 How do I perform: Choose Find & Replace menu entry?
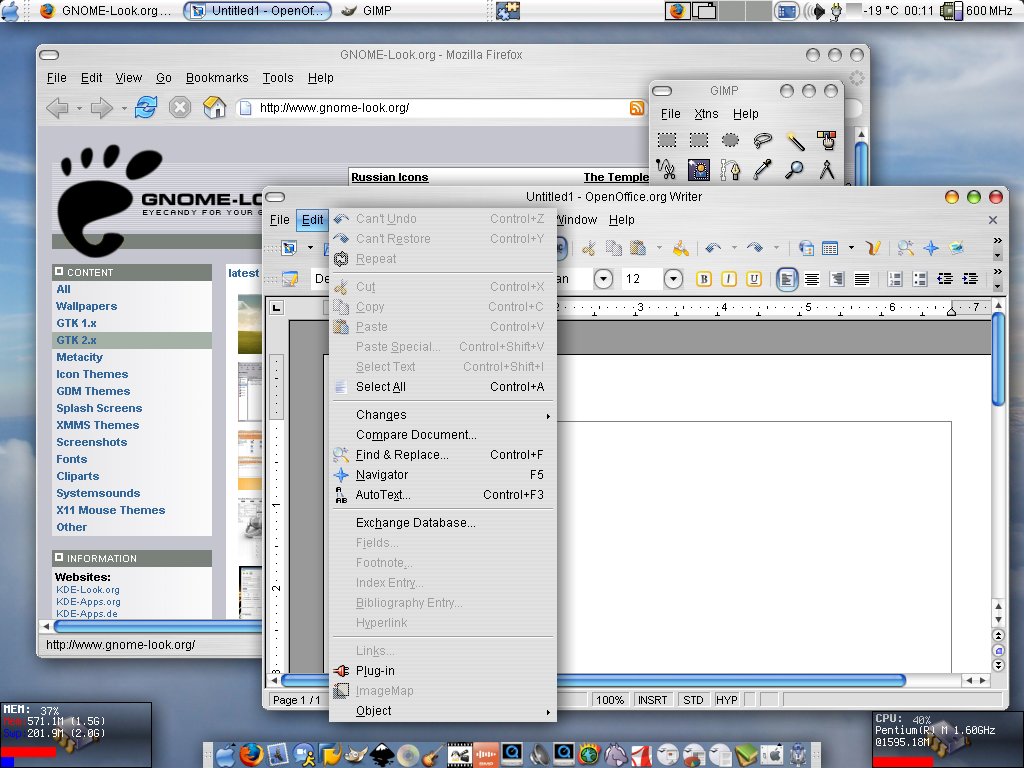pyautogui.click(x=442, y=455)
